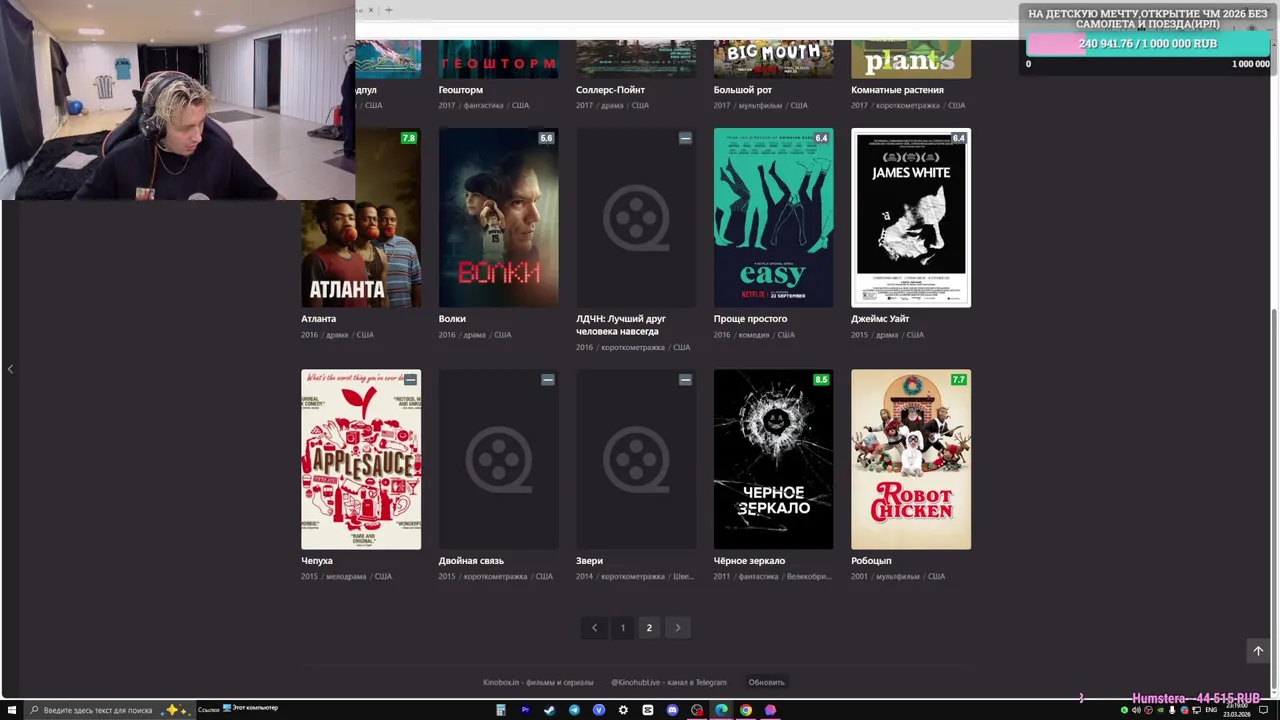Go to next page arrow in pagination
This screenshot has width=1280, height=720.
[677, 628]
